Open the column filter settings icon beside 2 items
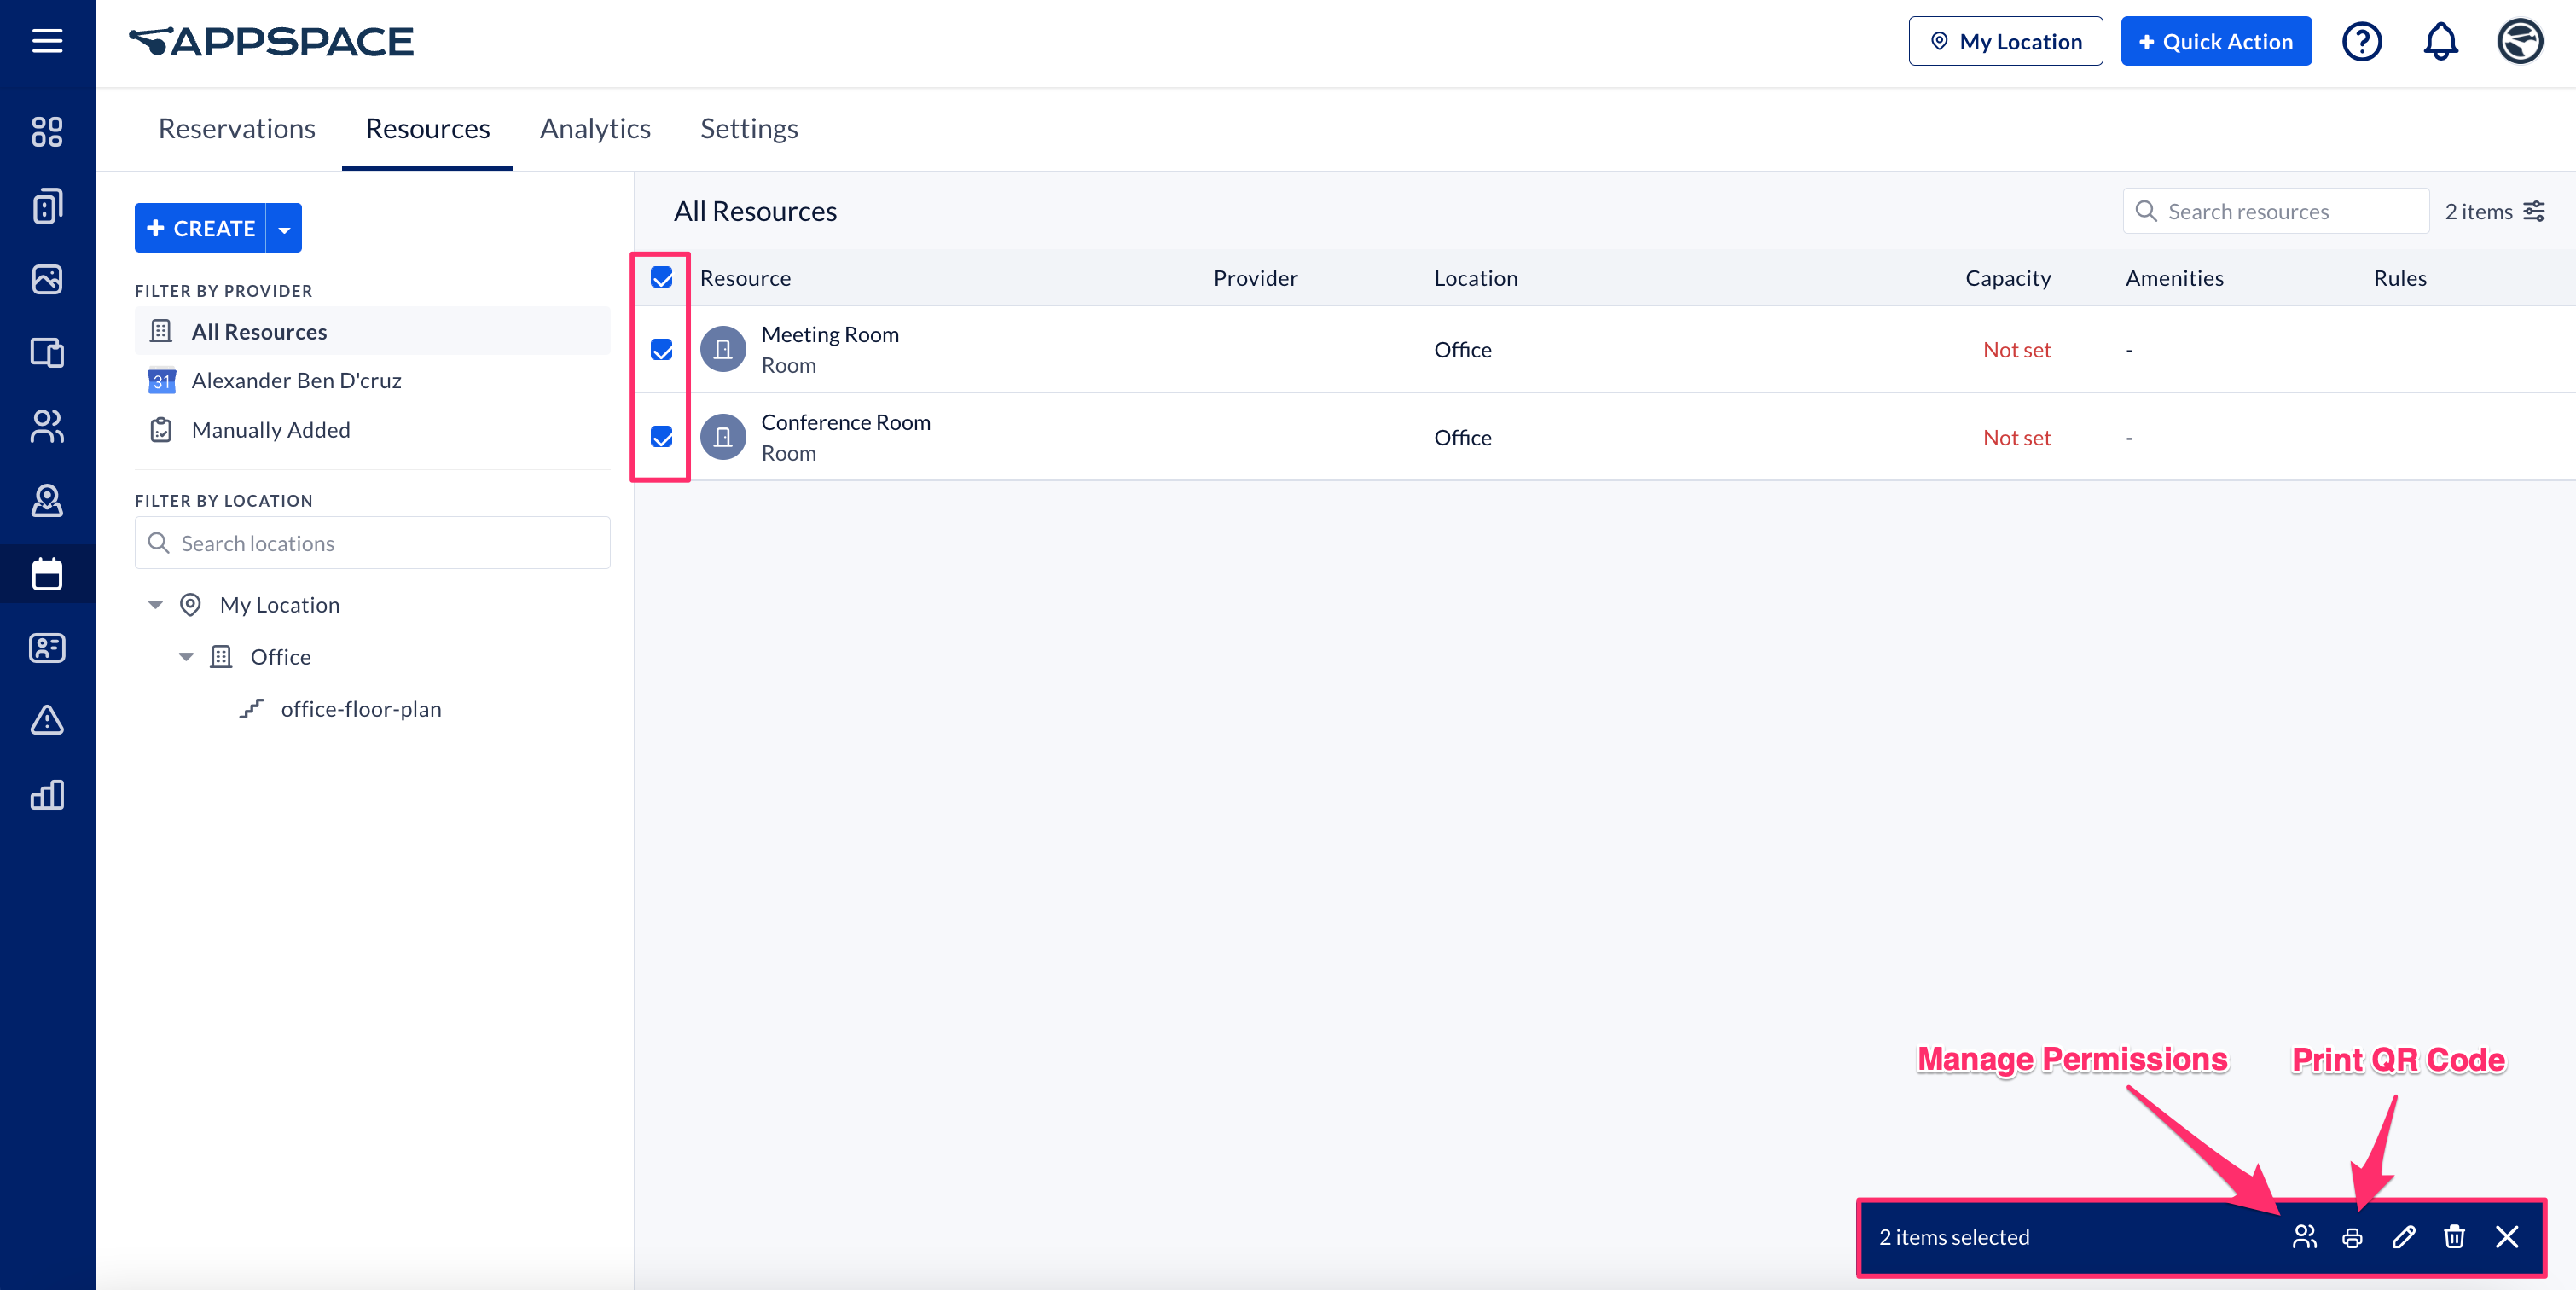The height and width of the screenshot is (1290, 2576). click(x=2534, y=211)
